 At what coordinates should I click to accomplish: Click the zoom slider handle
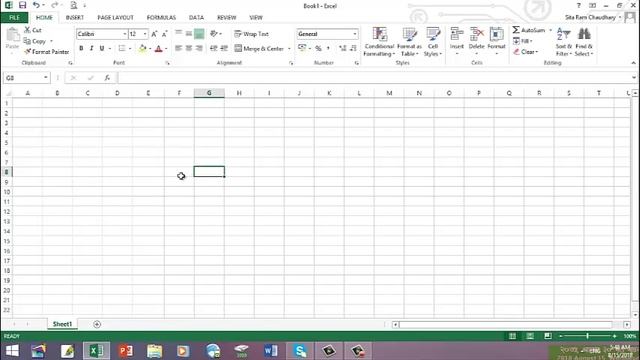pyautogui.click(x=587, y=336)
